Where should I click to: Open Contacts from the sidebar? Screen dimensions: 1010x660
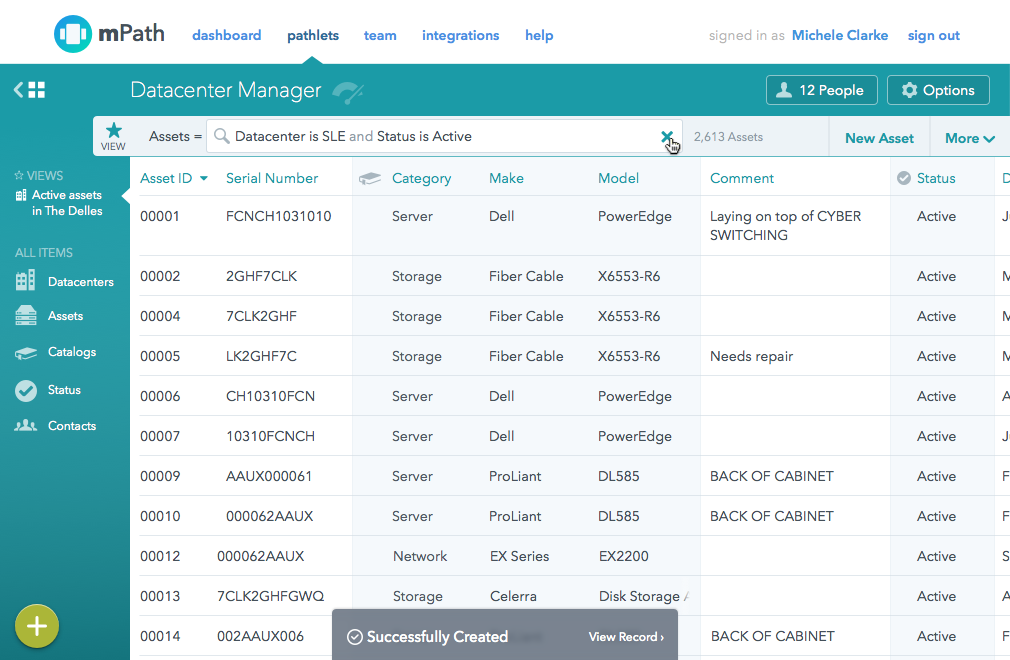click(71, 426)
